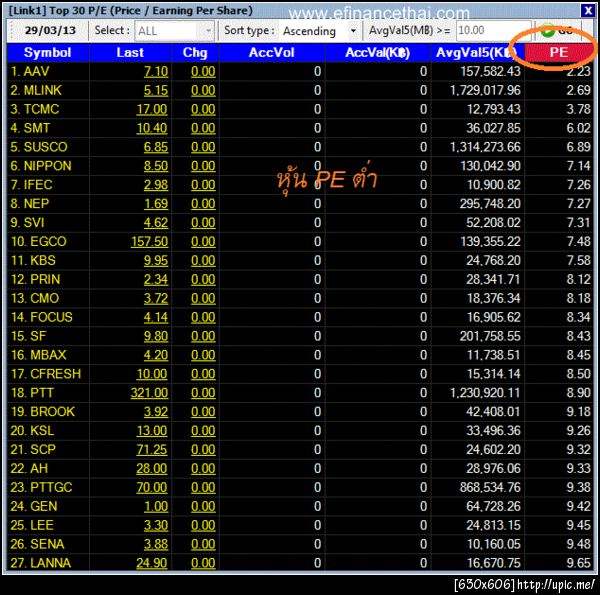Image resolution: width=600 pixels, height=595 pixels.
Task: Select the SF symbol
Action: 38,336
